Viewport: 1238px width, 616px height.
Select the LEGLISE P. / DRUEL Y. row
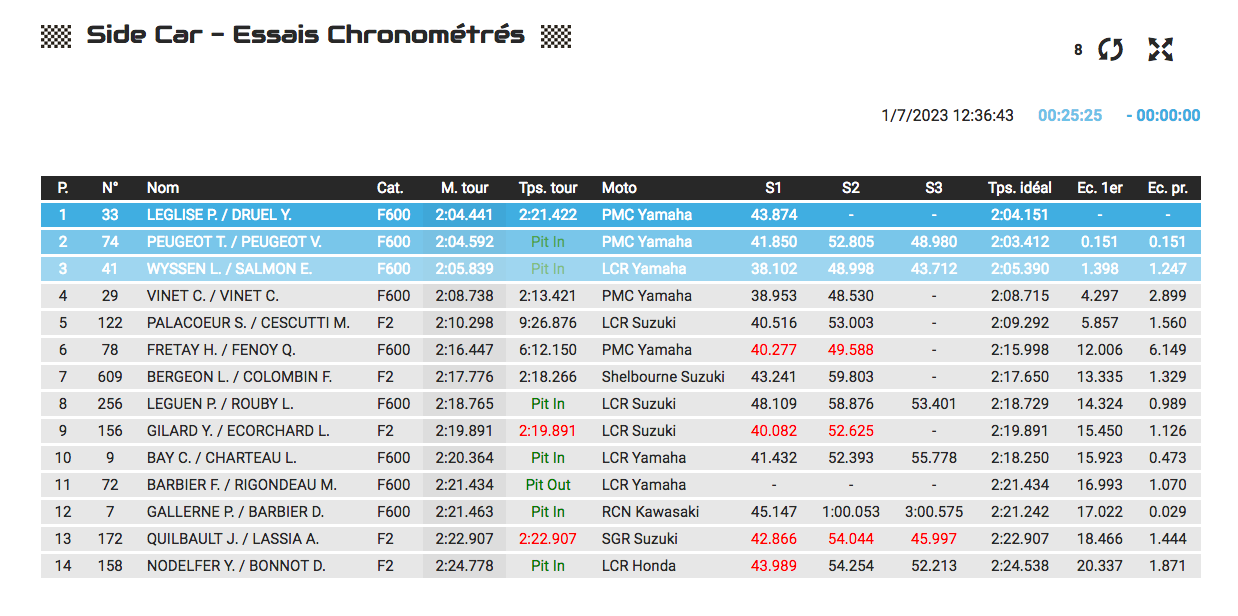pyautogui.click(x=621, y=215)
